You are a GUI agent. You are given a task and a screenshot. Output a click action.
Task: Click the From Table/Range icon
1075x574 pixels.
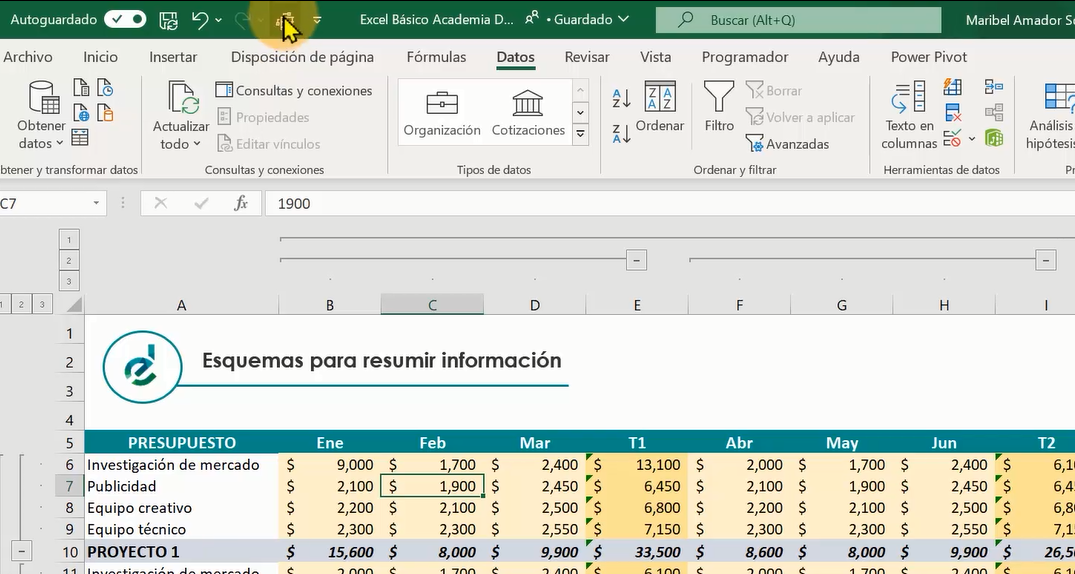point(80,137)
